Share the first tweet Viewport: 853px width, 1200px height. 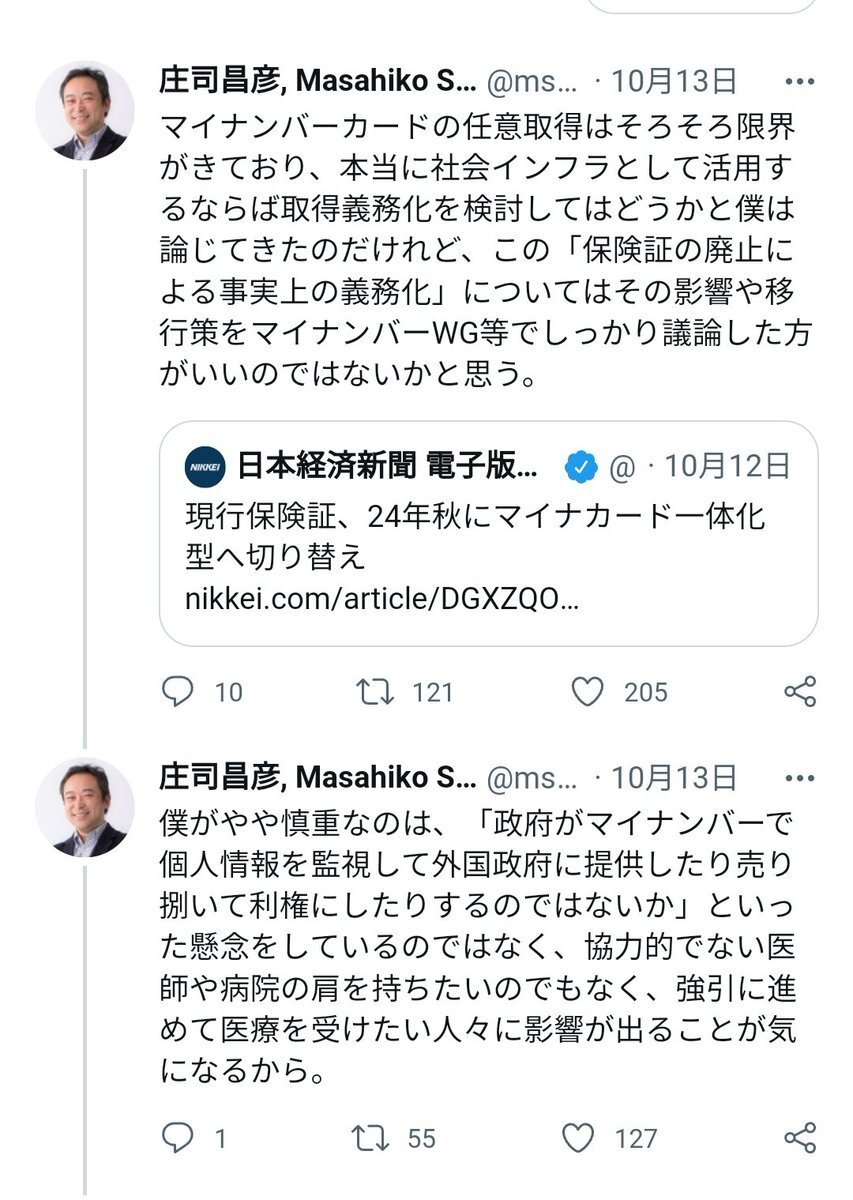point(799,692)
